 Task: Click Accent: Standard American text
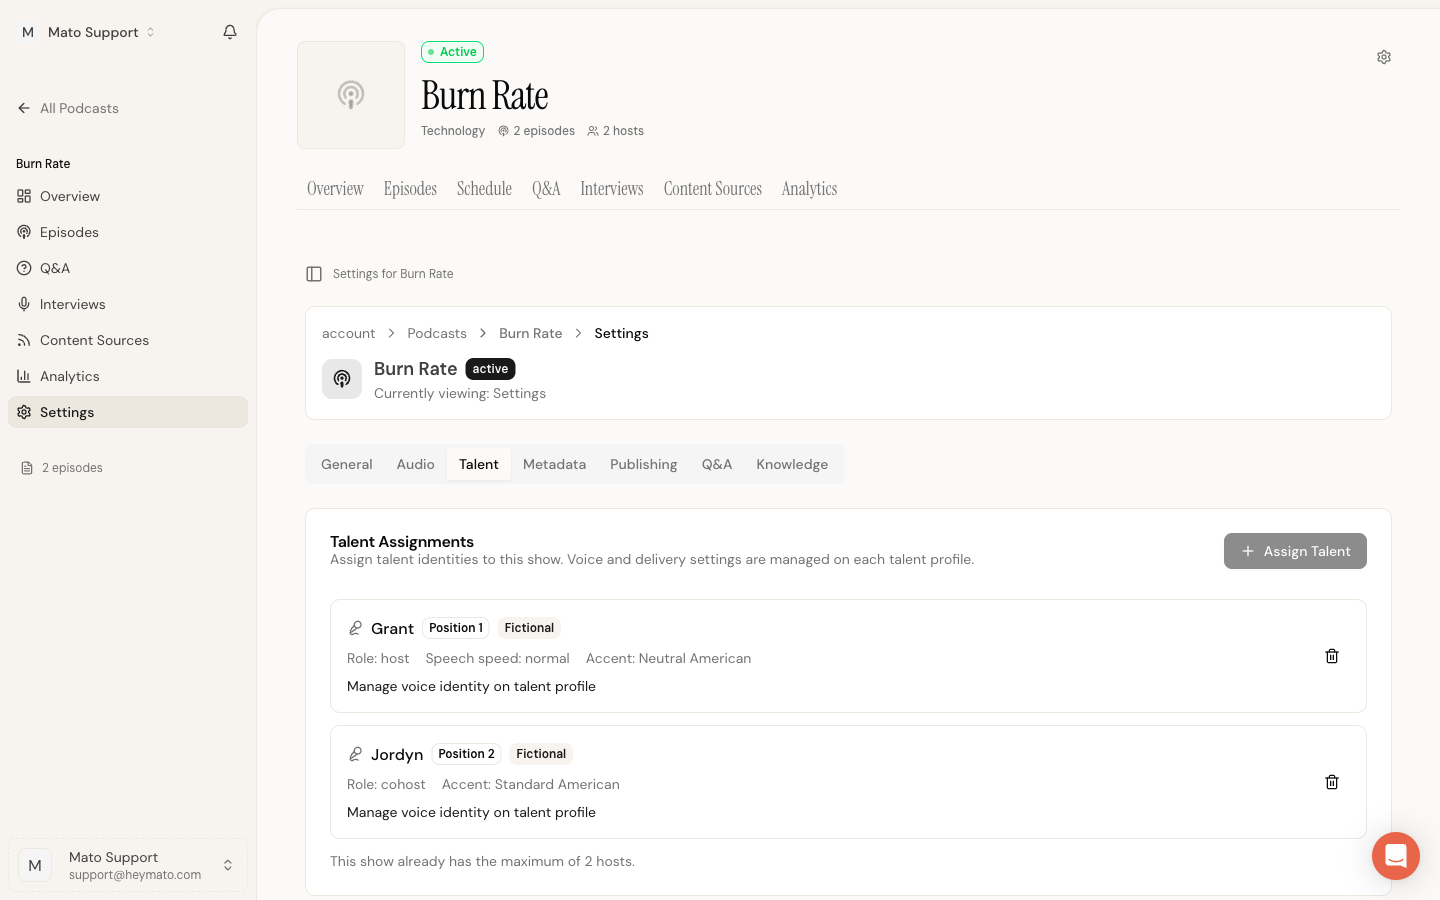tap(531, 784)
